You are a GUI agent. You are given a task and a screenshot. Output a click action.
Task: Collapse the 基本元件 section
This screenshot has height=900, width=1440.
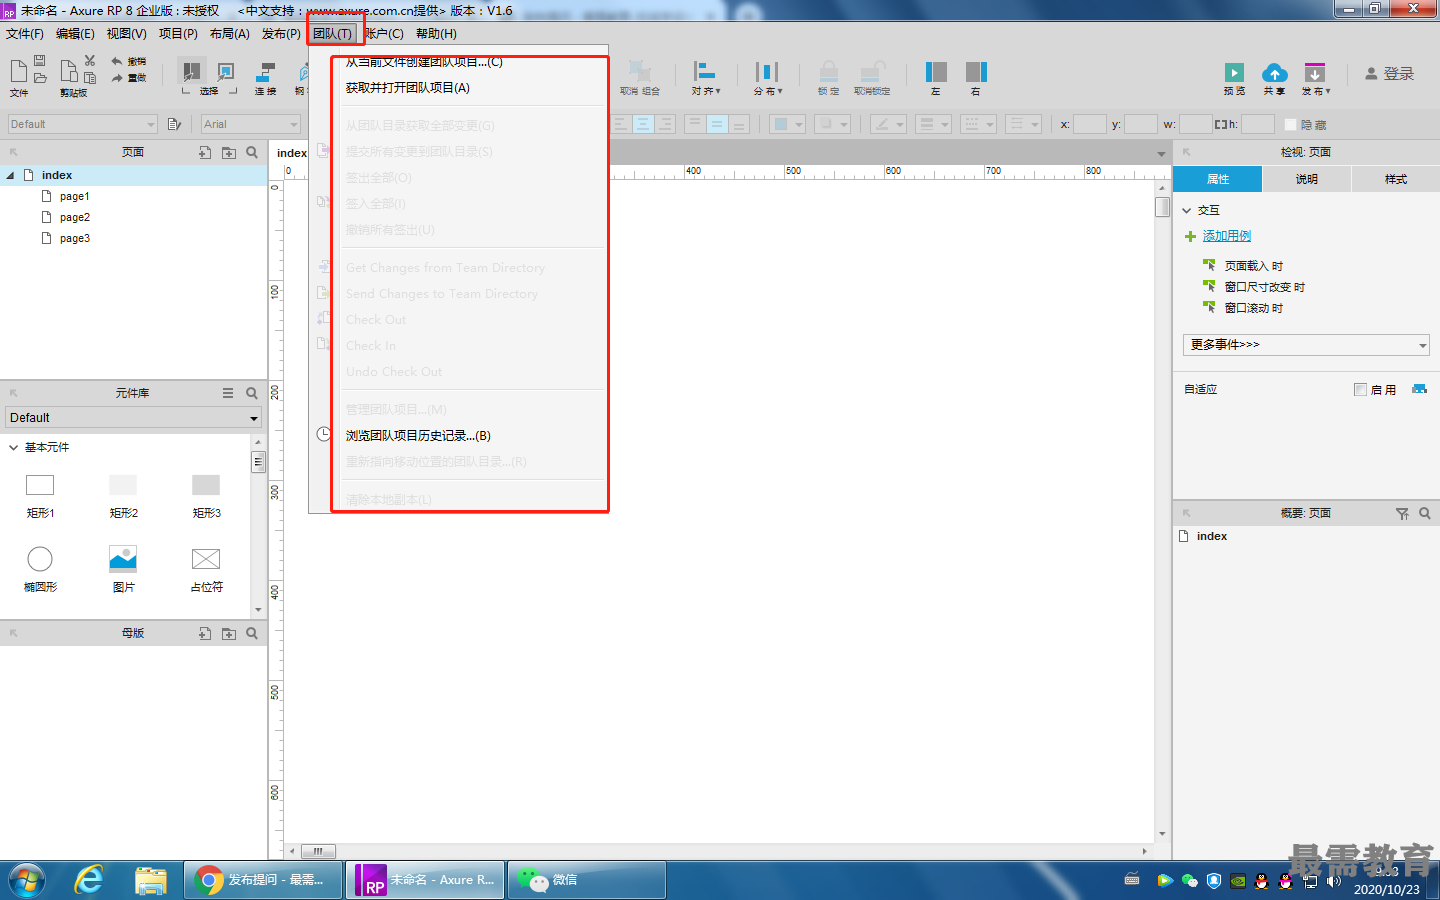point(13,447)
